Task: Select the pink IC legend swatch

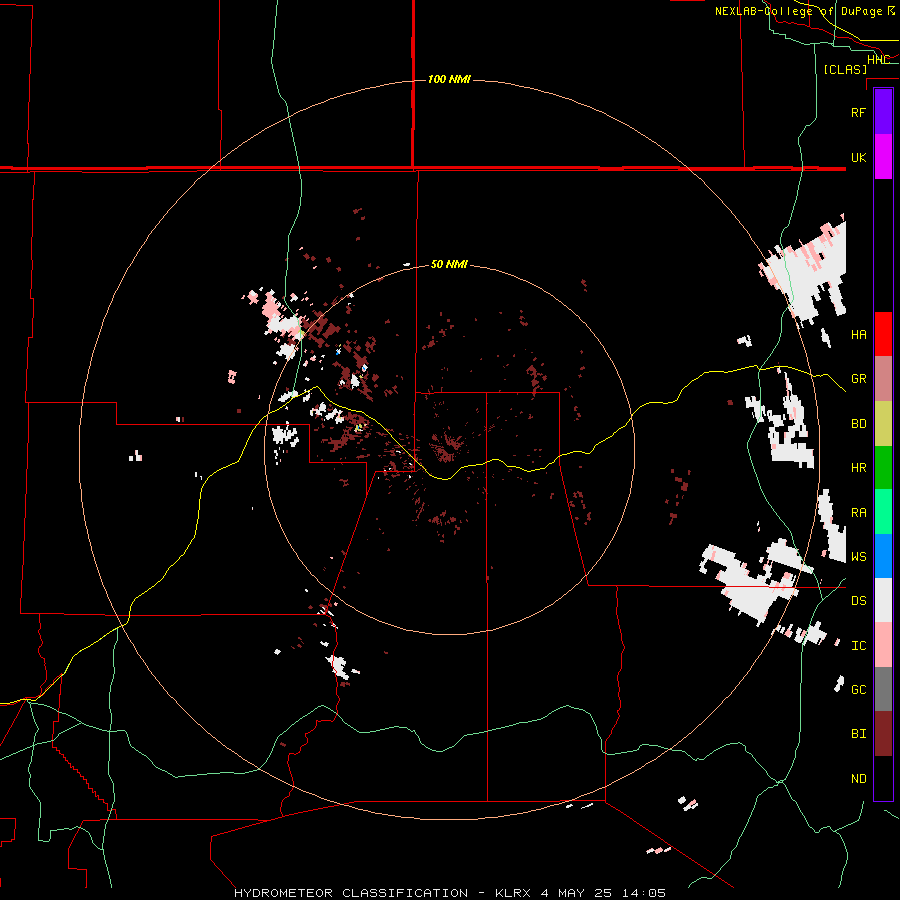Action: tap(883, 645)
